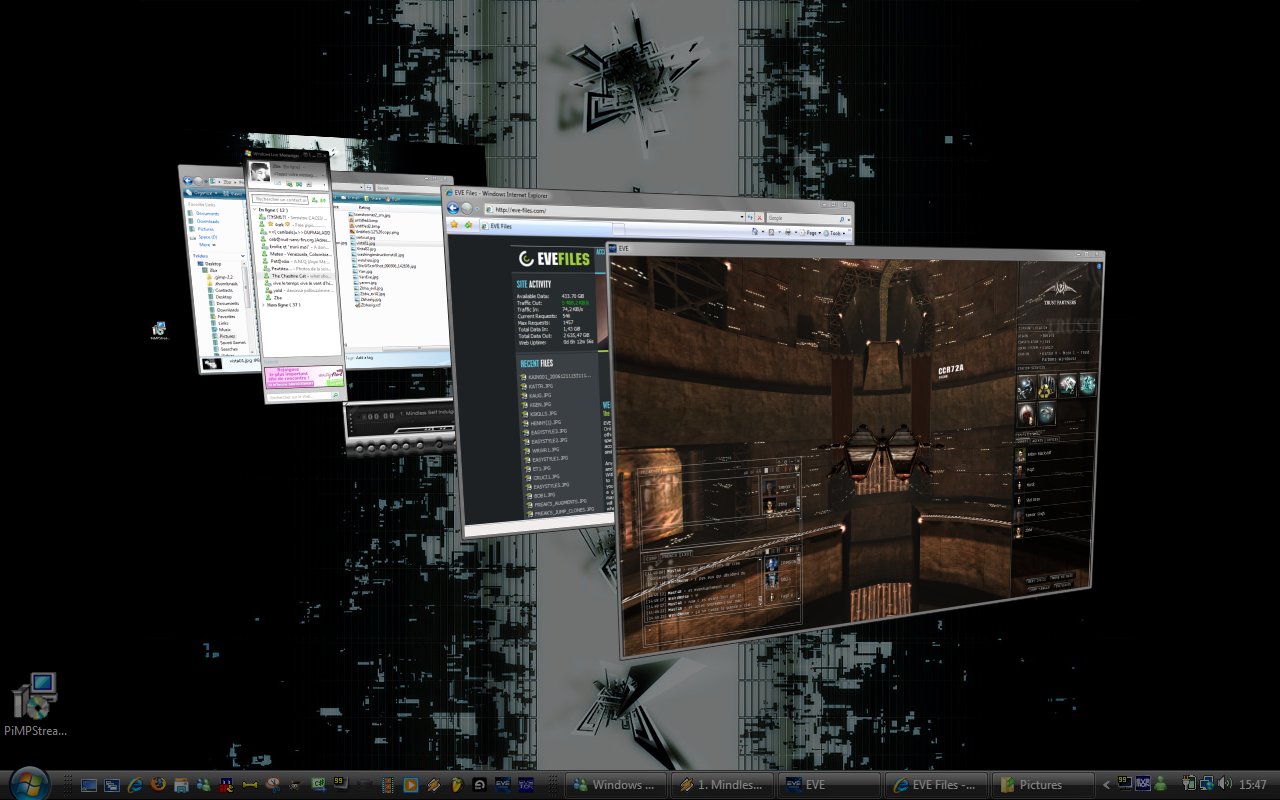
Task: Stop page loading in Internet Explorer
Action: (759, 218)
